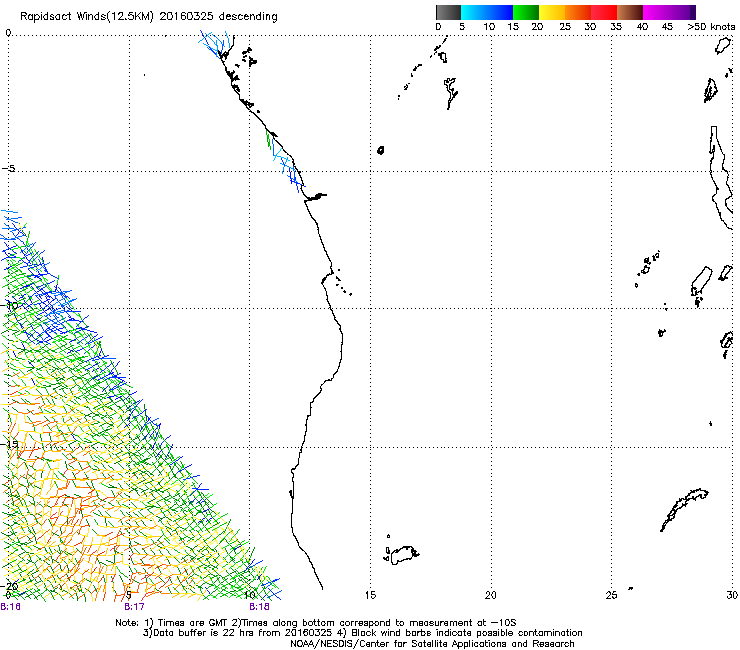The width and height of the screenshot is (740, 650).
Task: Click the 'Times are GMT' note line
Action: pos(316,623)
